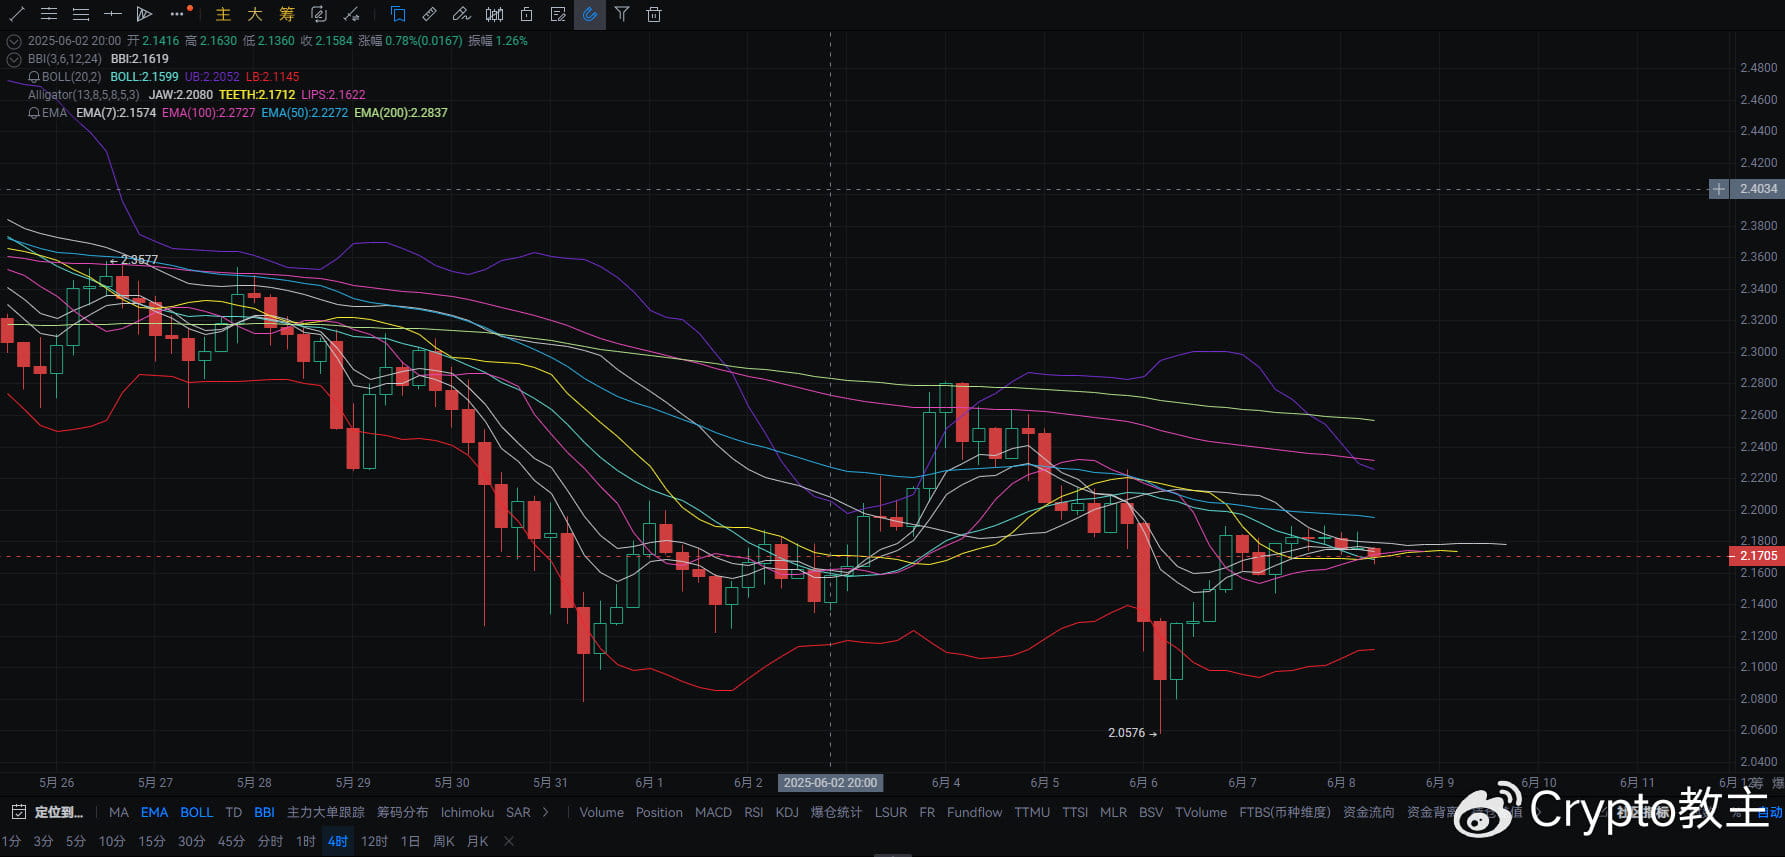Add the 资金流向 sub-indicator
The width and height of the screenshot is (1785, 857).
coord(1368,812)
